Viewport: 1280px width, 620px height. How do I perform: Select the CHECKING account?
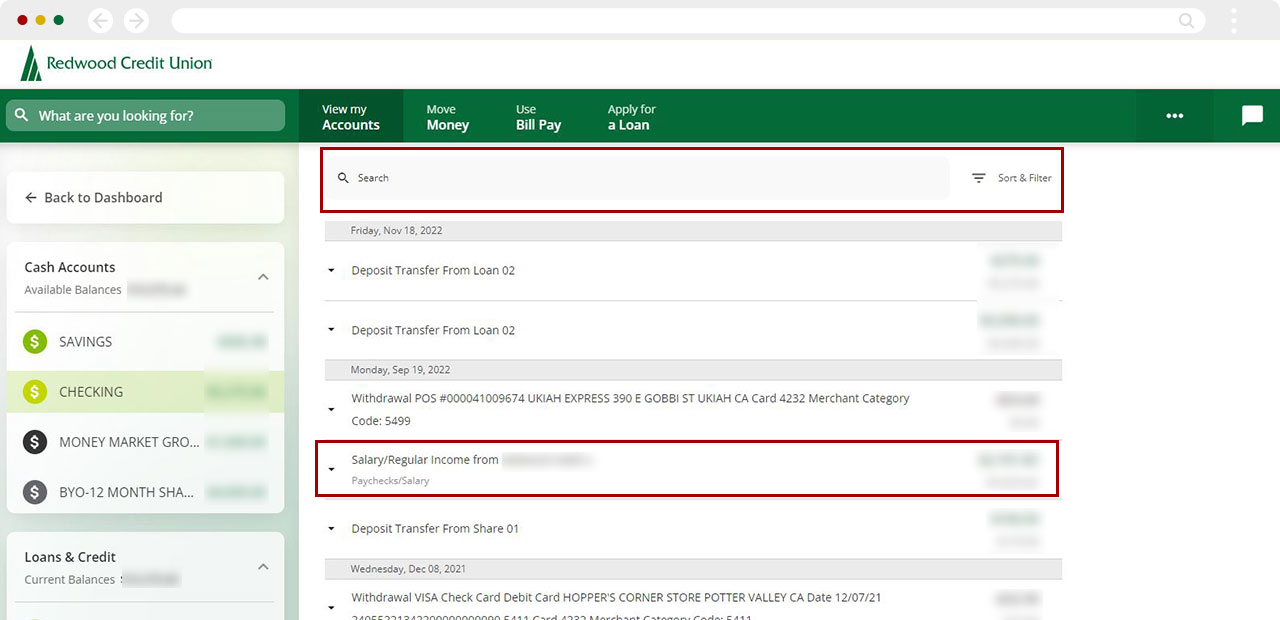click(146, 392)
